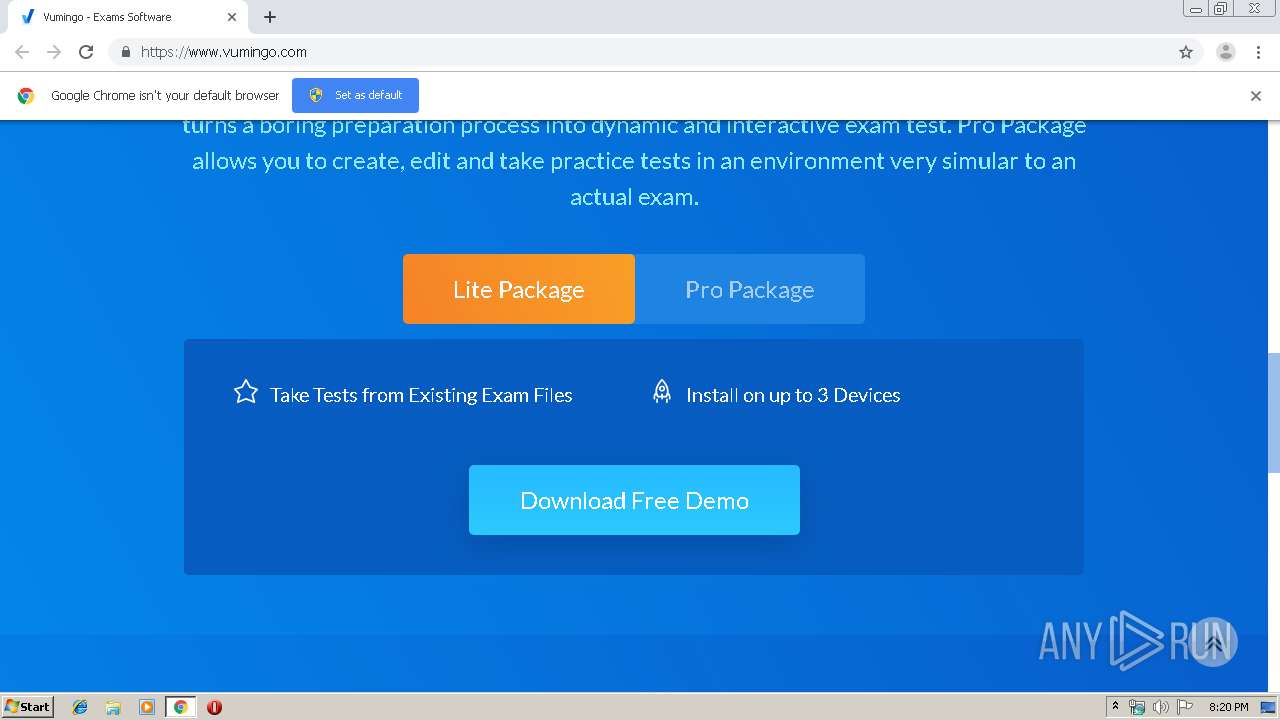The image size is (1280, 720).
Task: Open the File Explorer folder in taskbar
Action: pyautogui.click(x=113, y=707)
